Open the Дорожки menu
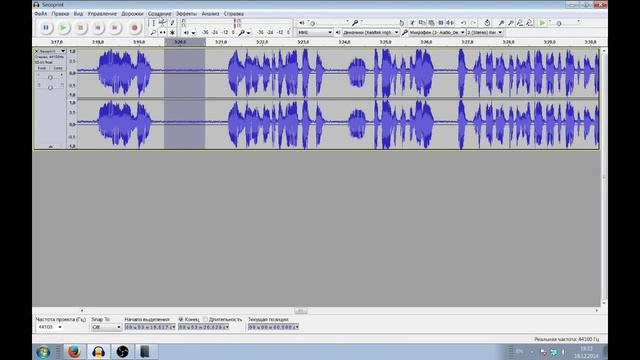The width and height of the screenshot is (640, 360). click(132, 13)
